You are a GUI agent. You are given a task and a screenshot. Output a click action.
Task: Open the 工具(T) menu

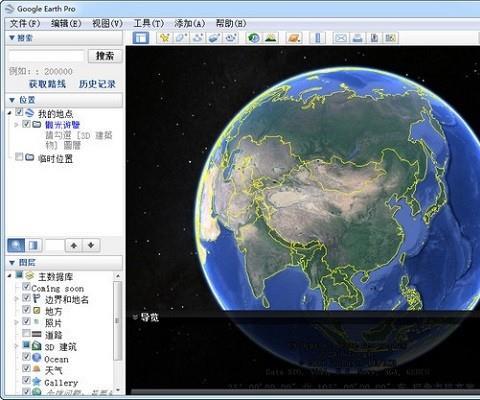[x=149, y=24]
